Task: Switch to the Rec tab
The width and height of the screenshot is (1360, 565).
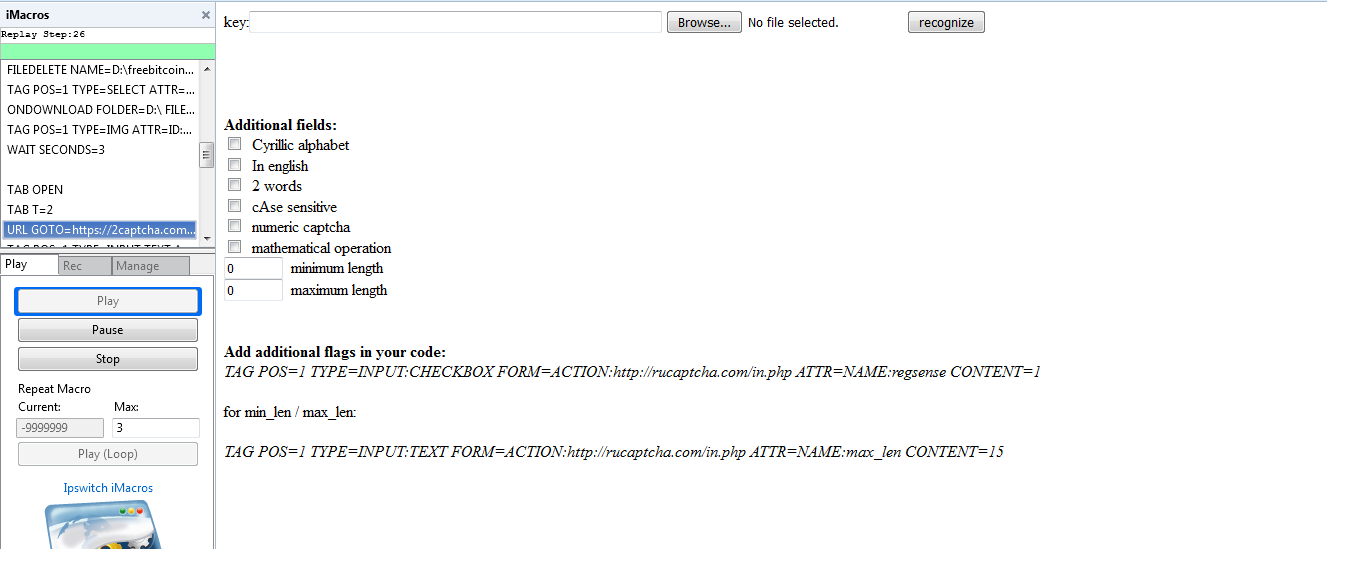Action: pyautogui.click(x=84, y=266)
